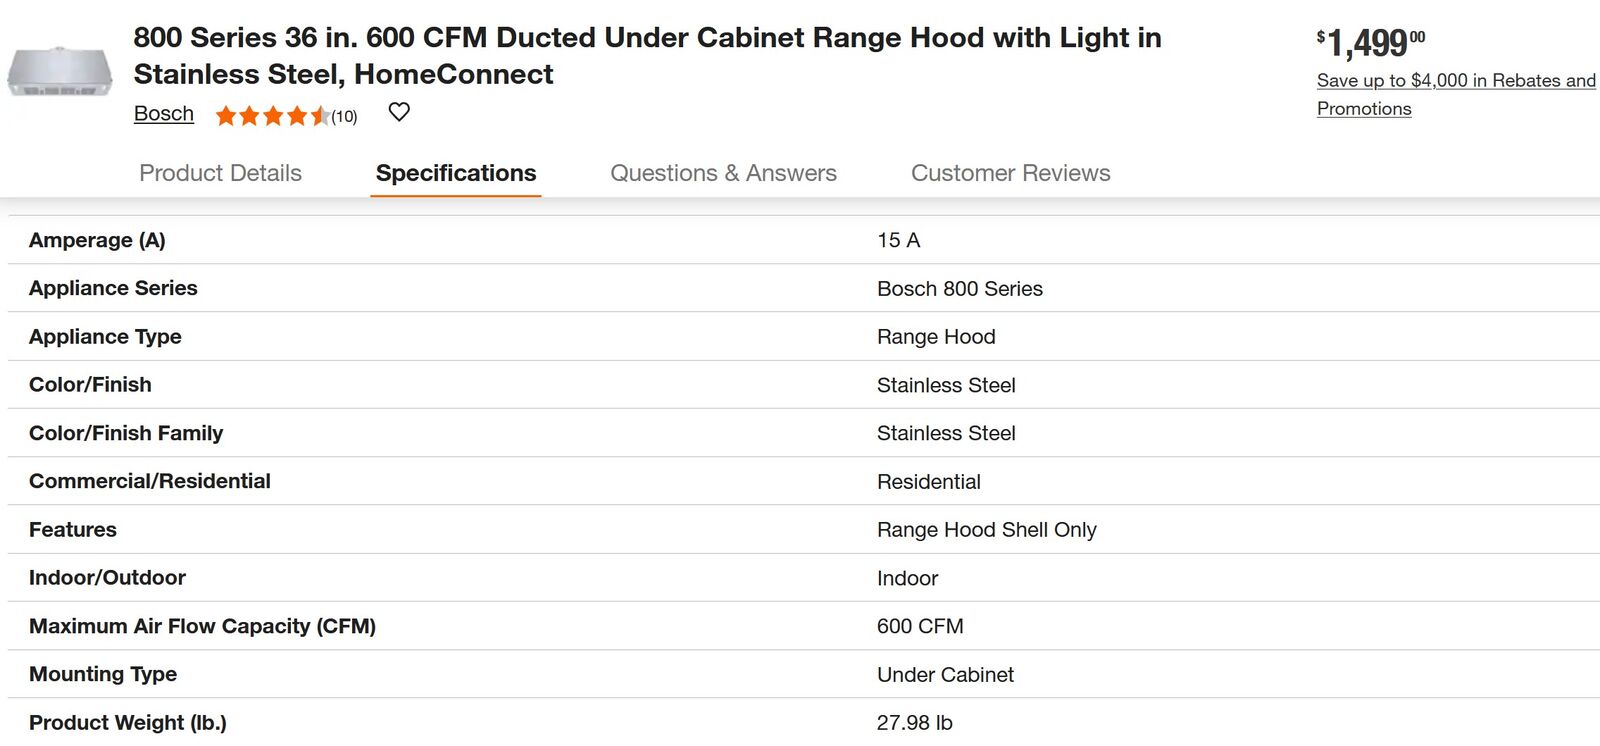Click the Amperage (A) row label
Viewport: 1600px width, 746px height.
[x=97, y=240]
